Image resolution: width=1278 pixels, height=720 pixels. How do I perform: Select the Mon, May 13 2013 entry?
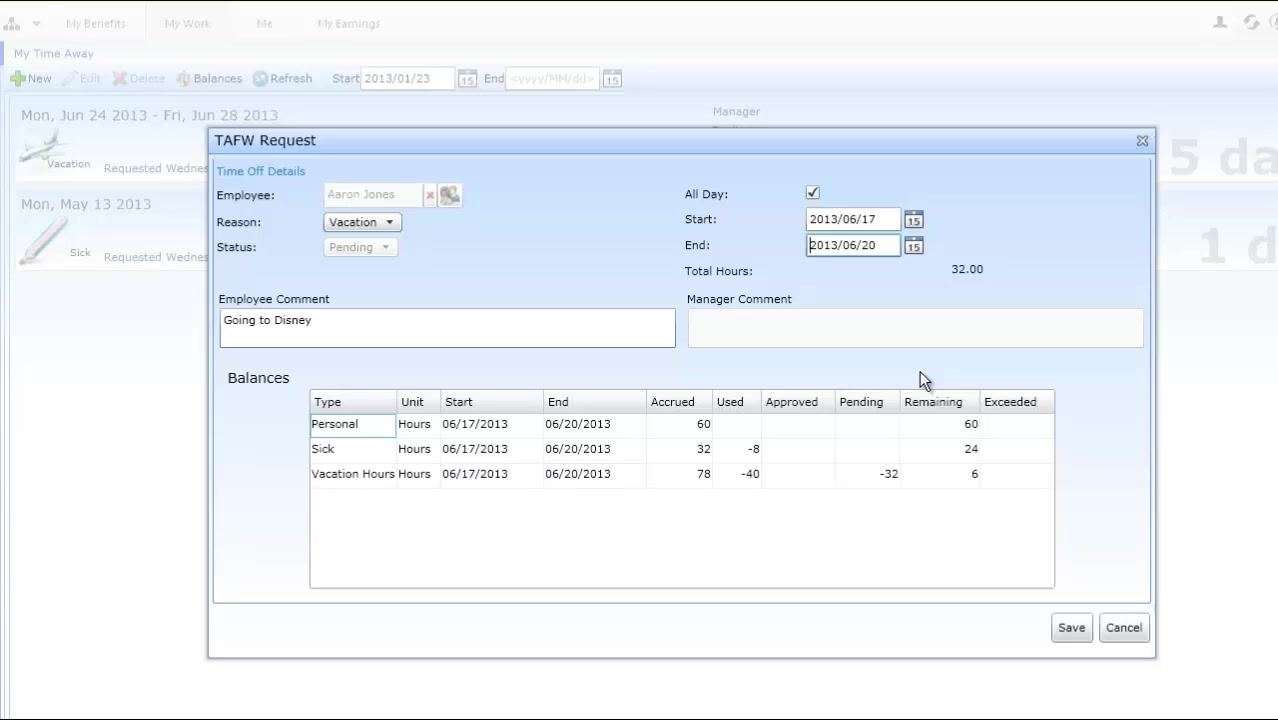[86, 204]
